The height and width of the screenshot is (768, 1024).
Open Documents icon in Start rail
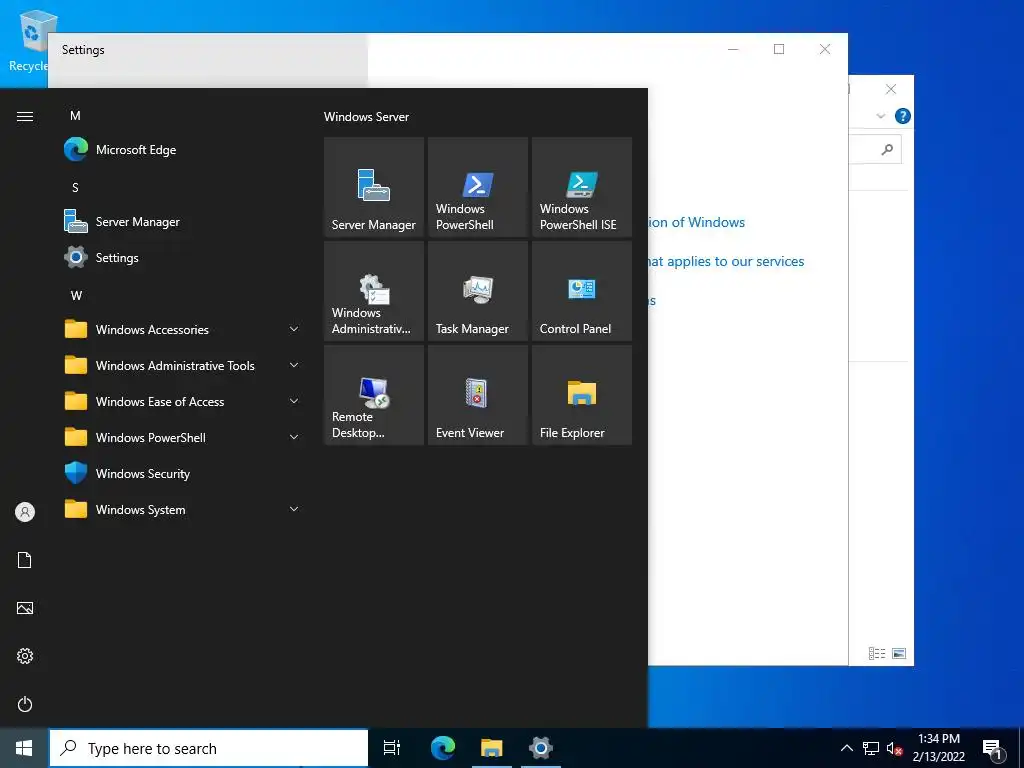point(25,560)
